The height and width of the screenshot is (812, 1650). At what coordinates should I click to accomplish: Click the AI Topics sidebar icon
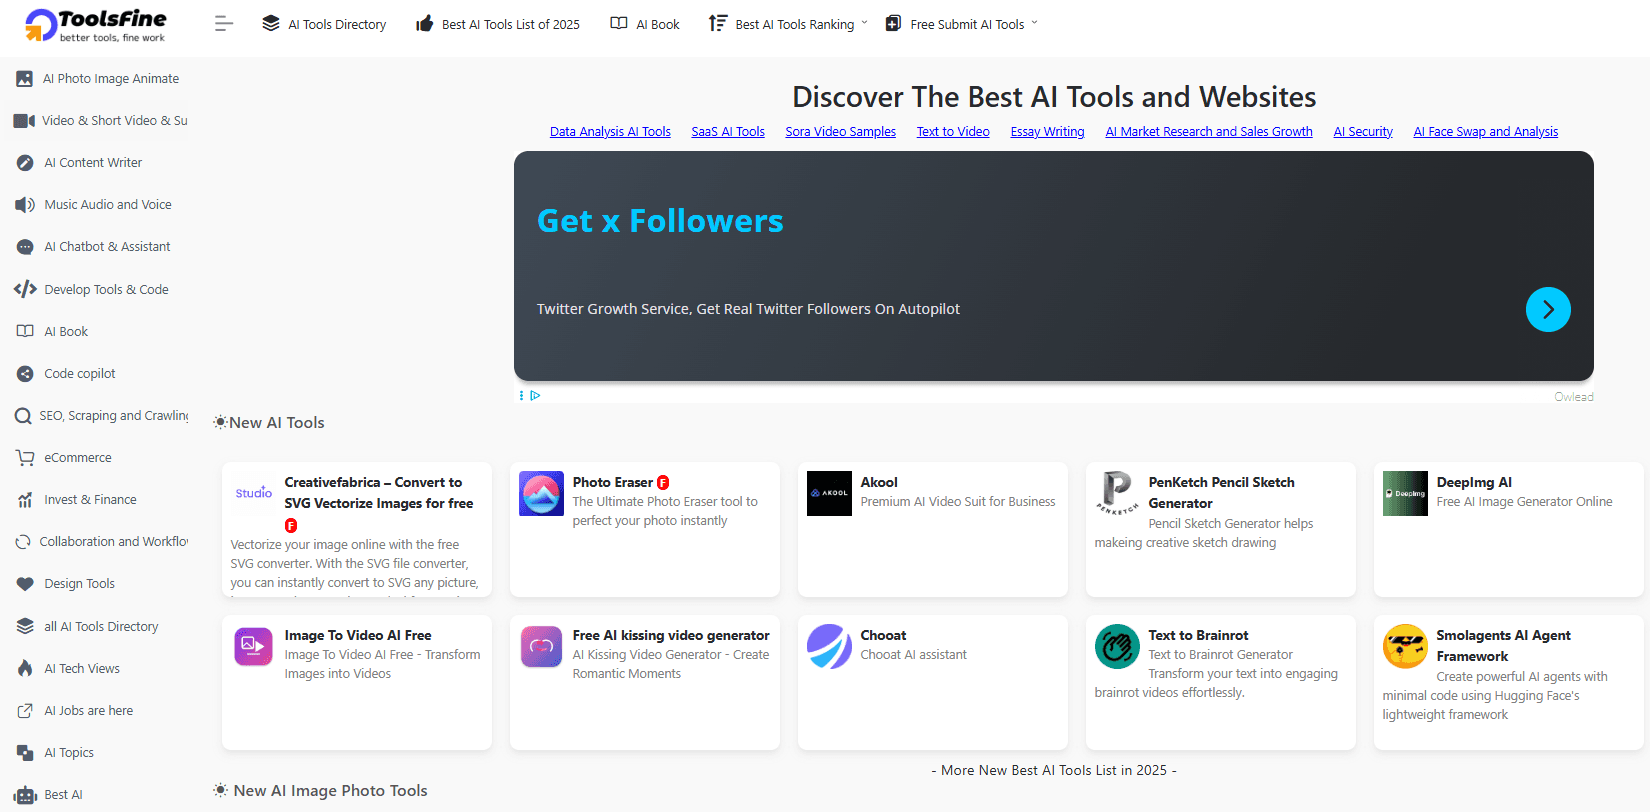coord(25,752)
